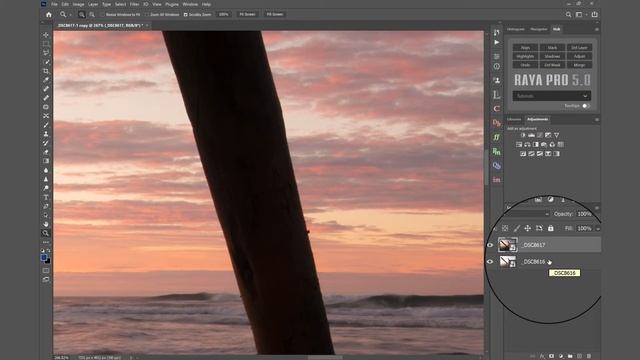
Task: Select the _DSC8617 layer thumbnail
Action: click(508, 245)
